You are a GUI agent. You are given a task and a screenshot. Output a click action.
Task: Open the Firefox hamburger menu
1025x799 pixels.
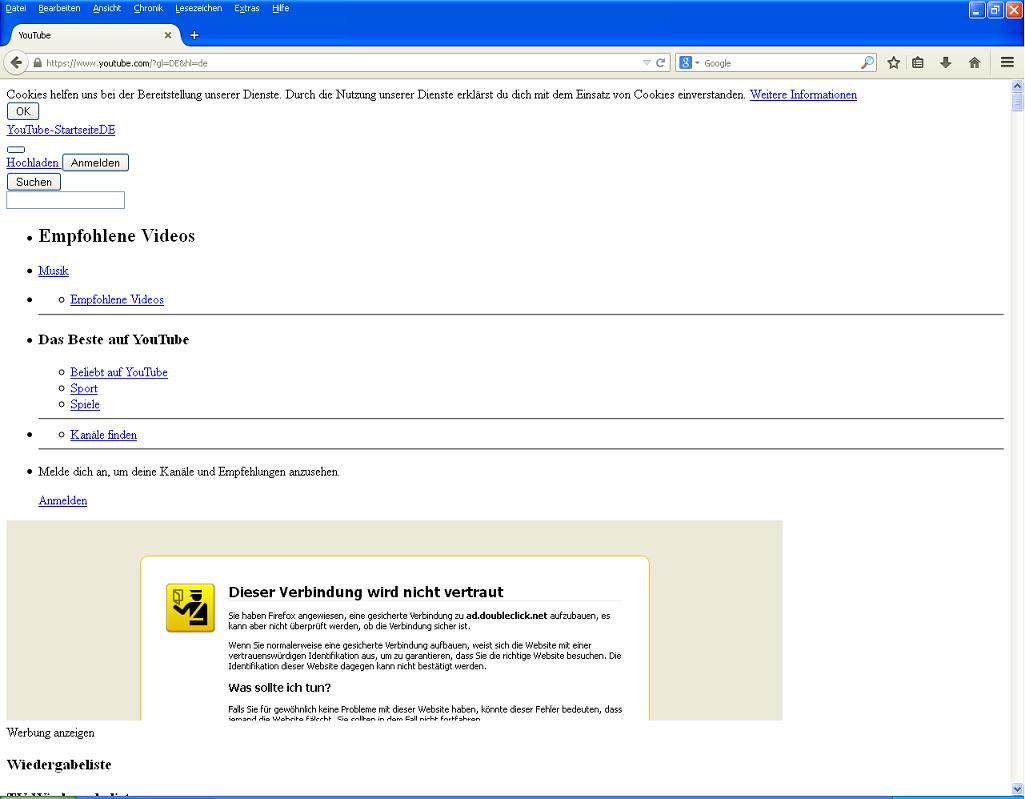tap(1007, 63)
